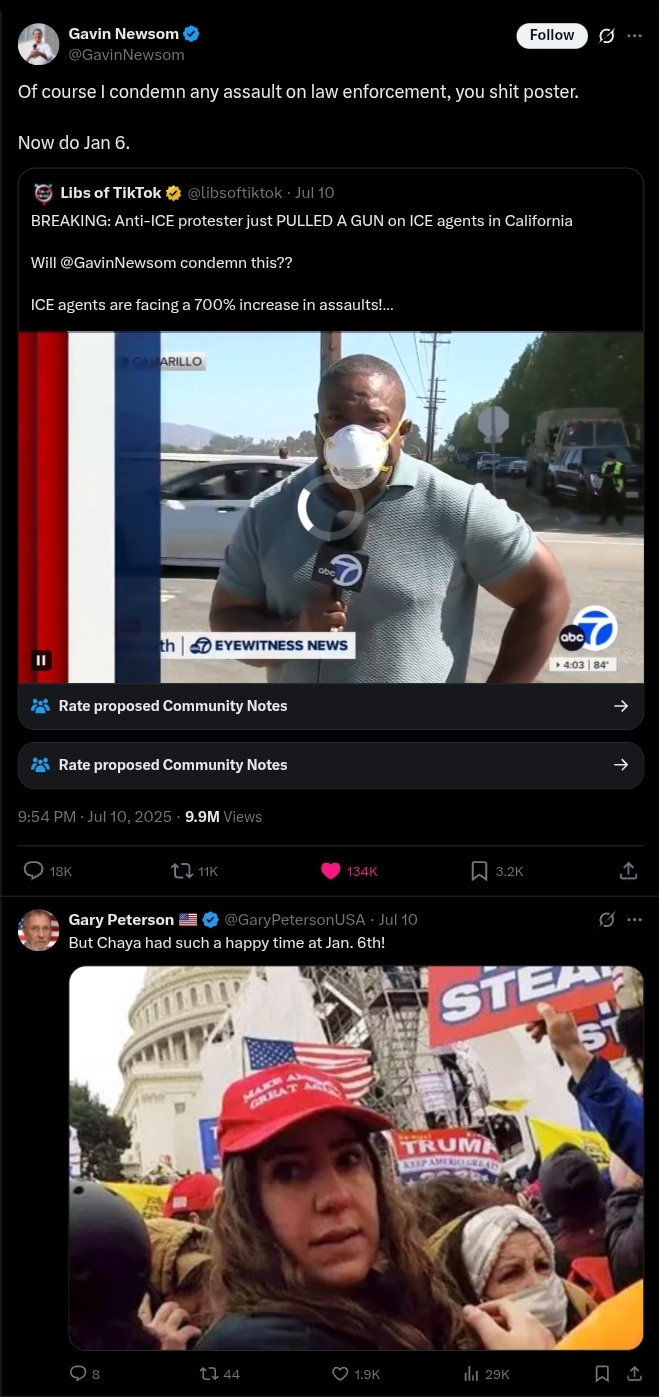The height and width of the screenshot is (1397, 659).
Task: Follow Gavin Newsom
Action: pos(552,35)
